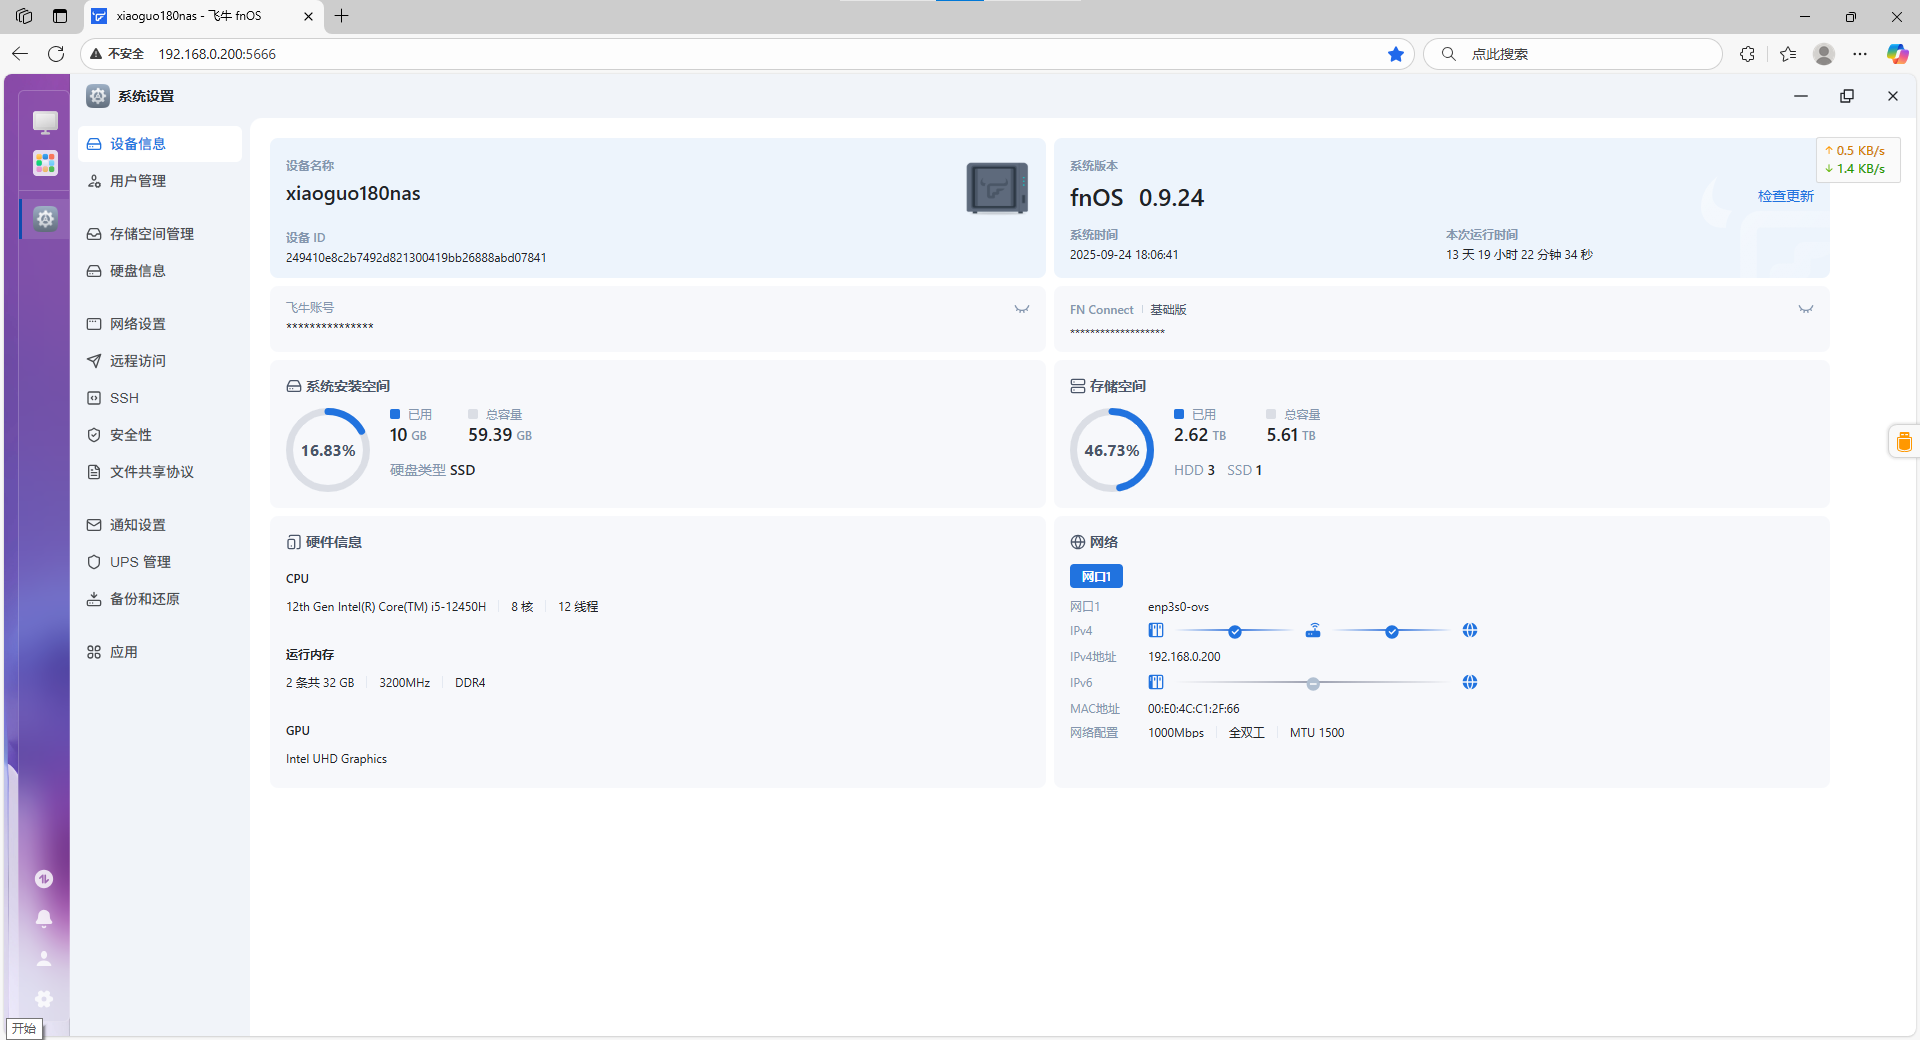The image size is (1920, 1040).
Task: Open the SSH settings page
Action: (124, 398)
